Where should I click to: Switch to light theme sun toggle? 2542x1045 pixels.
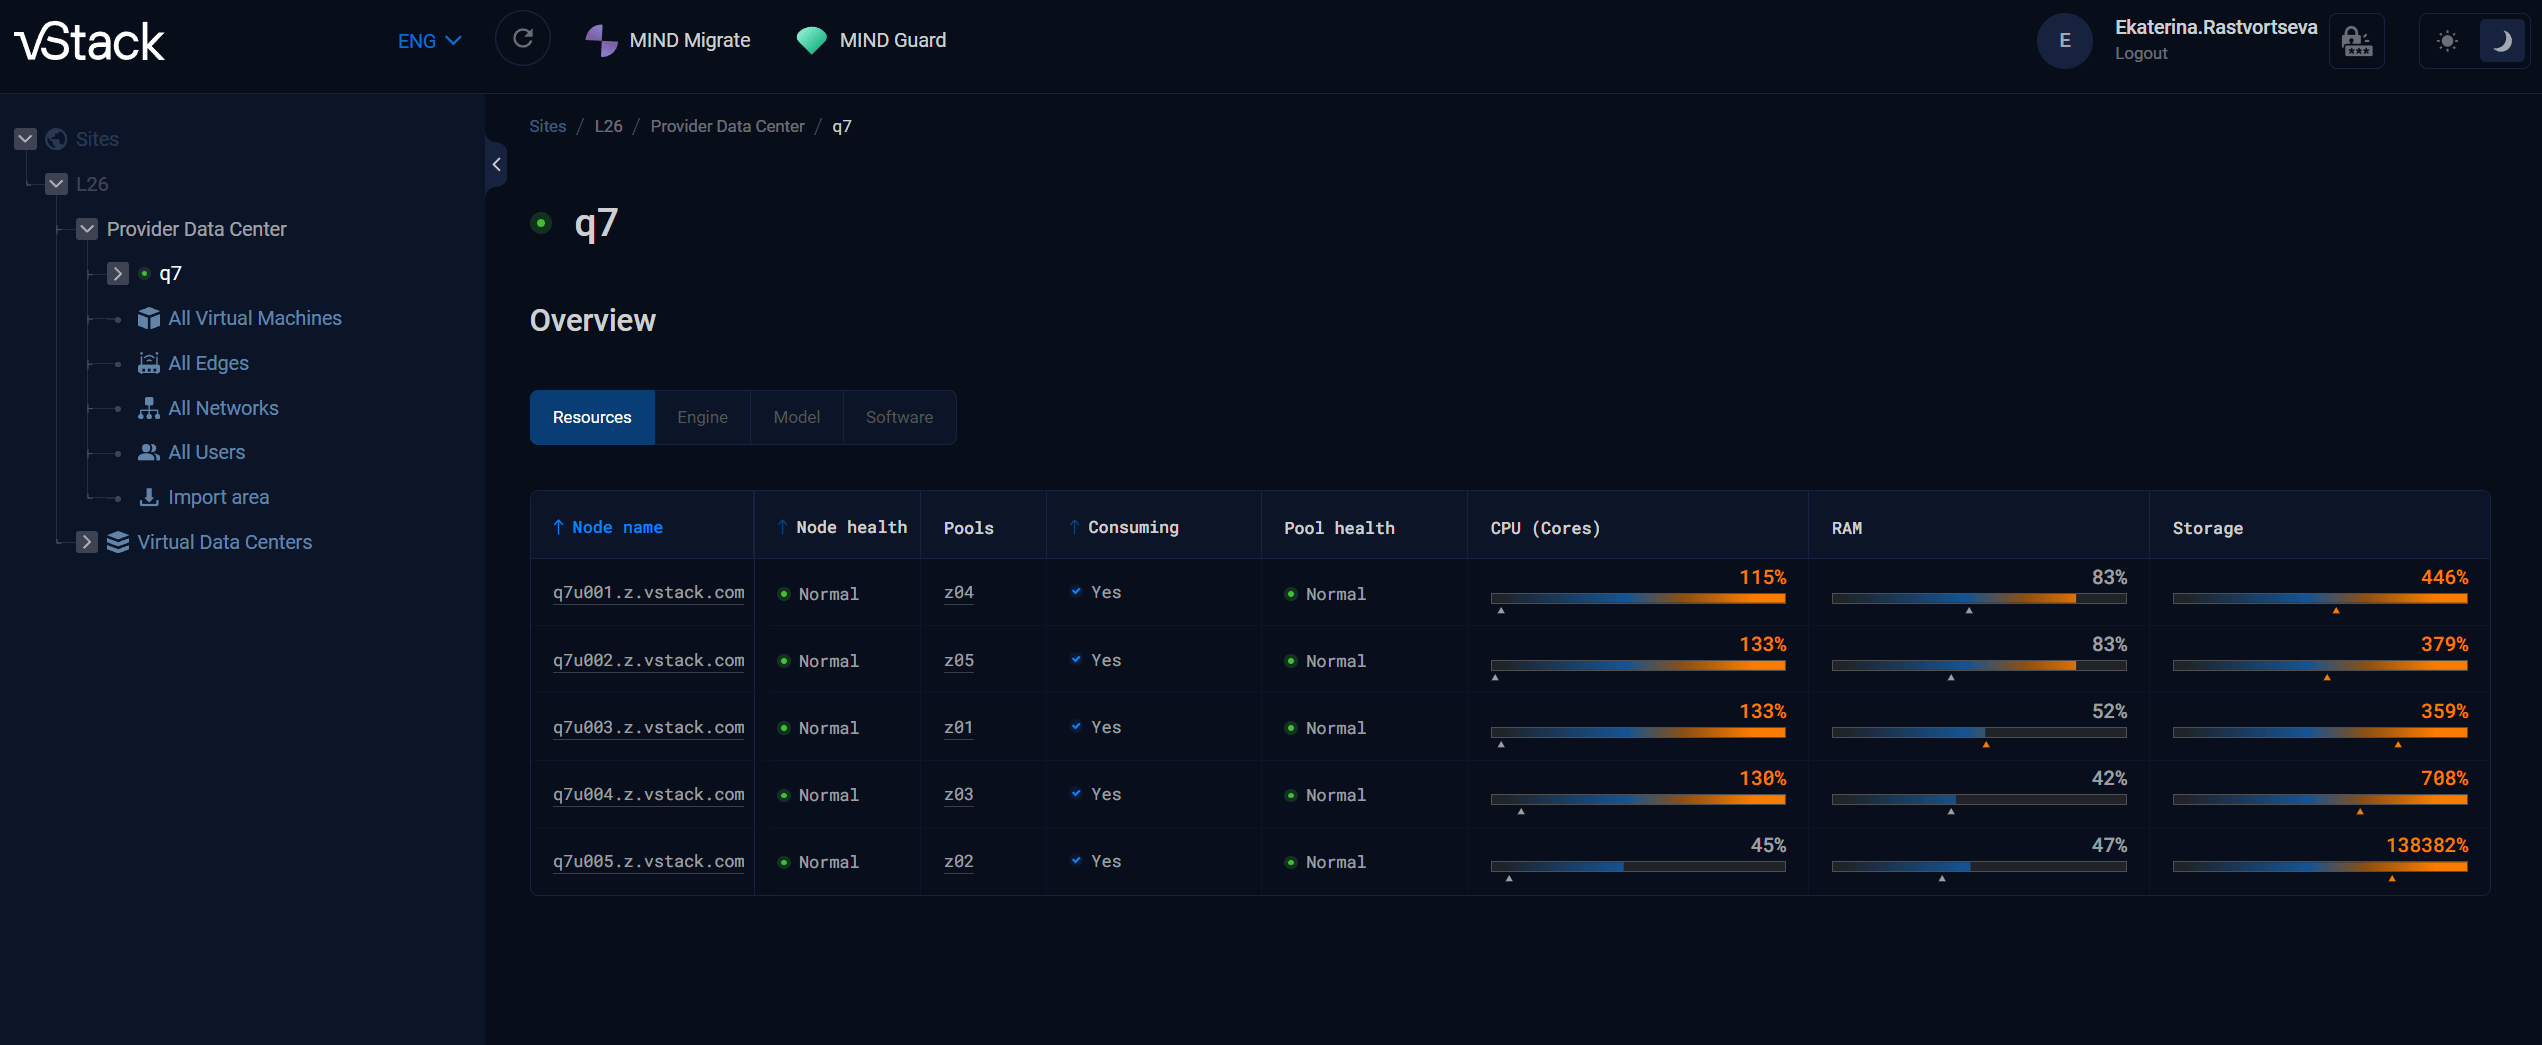pos(2447,41)
